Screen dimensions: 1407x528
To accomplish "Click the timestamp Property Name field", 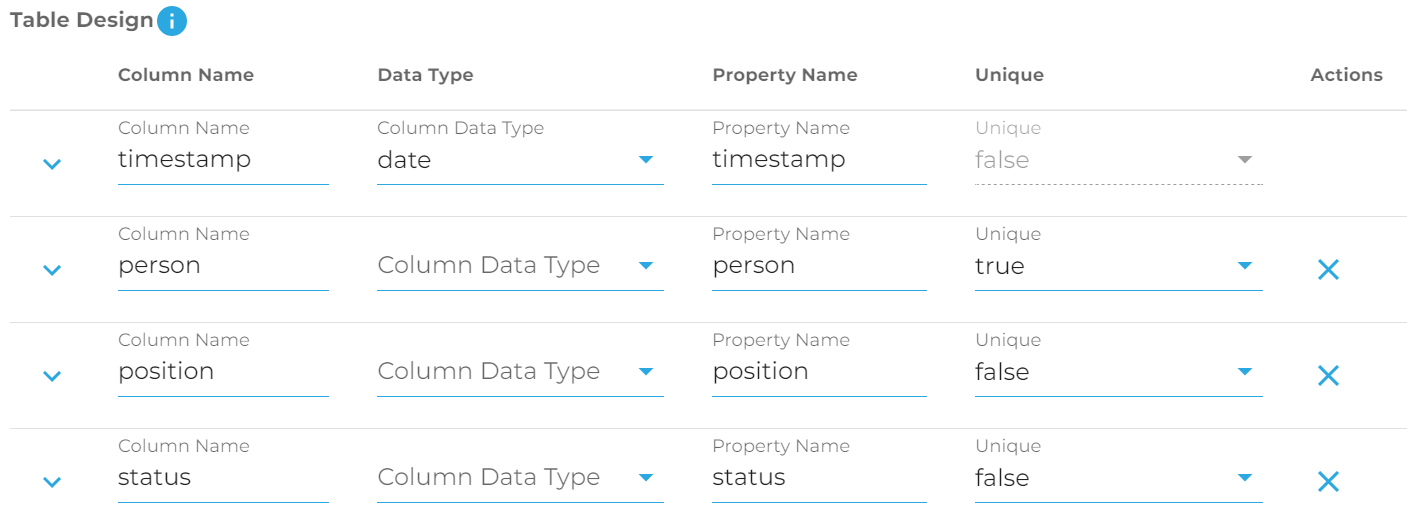I will pyautogui.click(x=818, y=160).
